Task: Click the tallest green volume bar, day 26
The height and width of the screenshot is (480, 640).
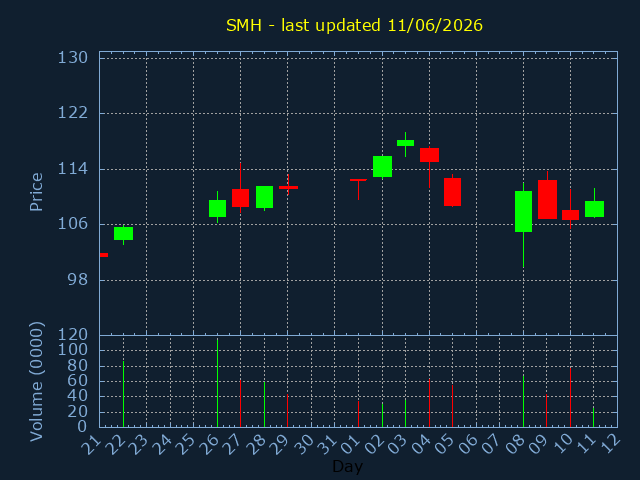Action: [218, 382]
